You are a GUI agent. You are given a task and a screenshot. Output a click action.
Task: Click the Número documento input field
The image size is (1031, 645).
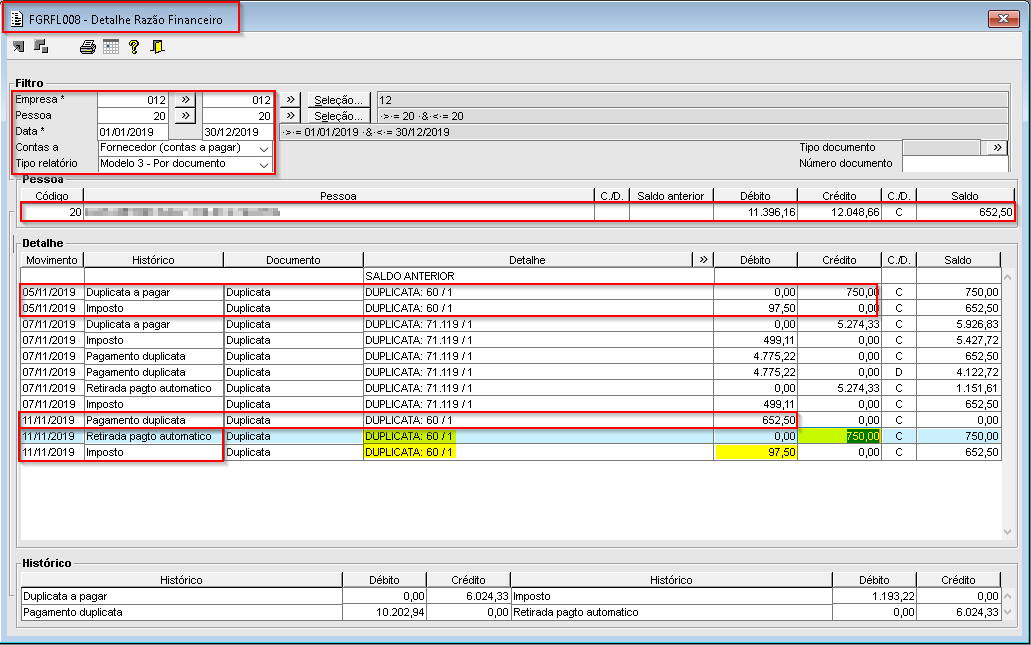(x=954, y=163)
